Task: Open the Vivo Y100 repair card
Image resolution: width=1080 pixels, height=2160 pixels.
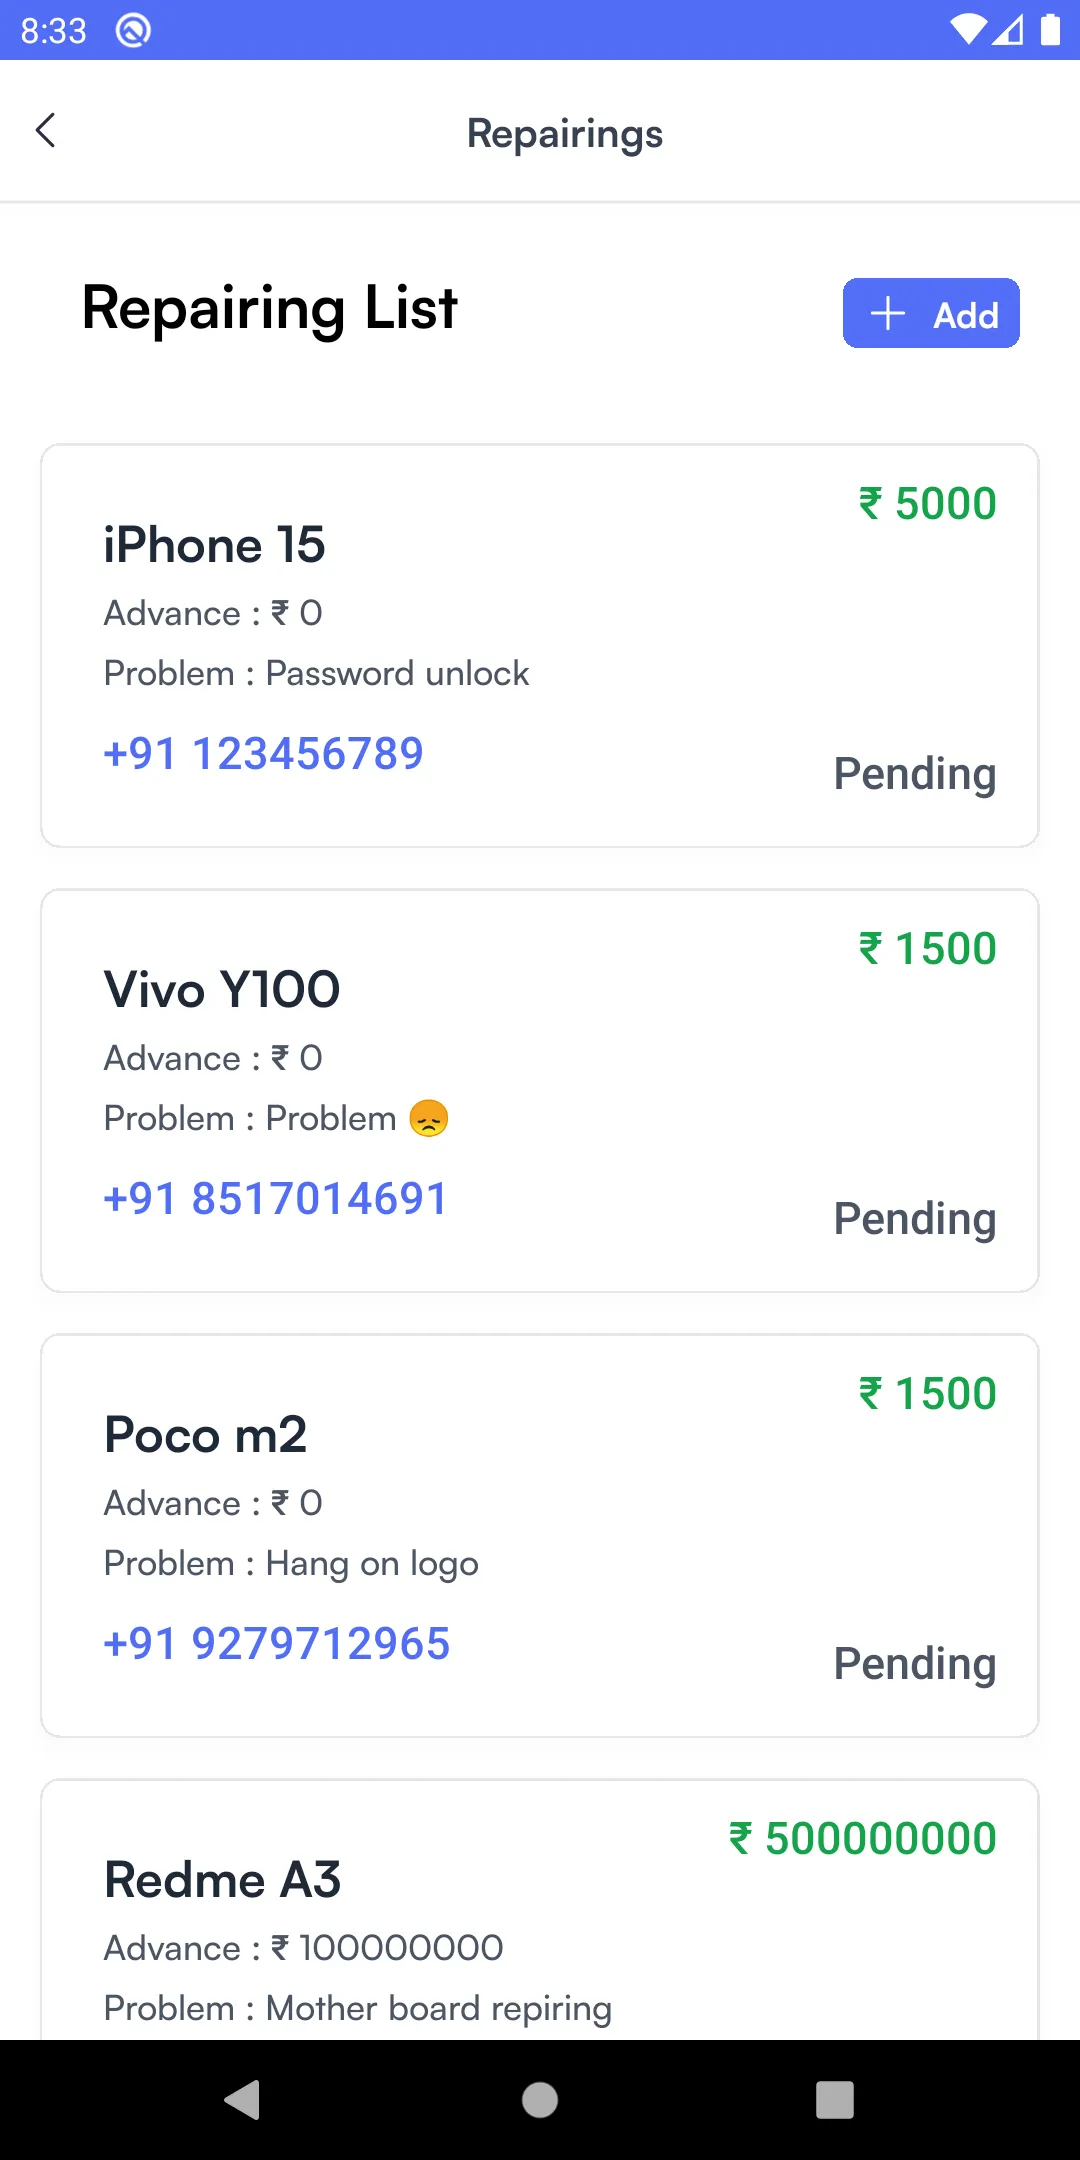Action: pos(222,990)
